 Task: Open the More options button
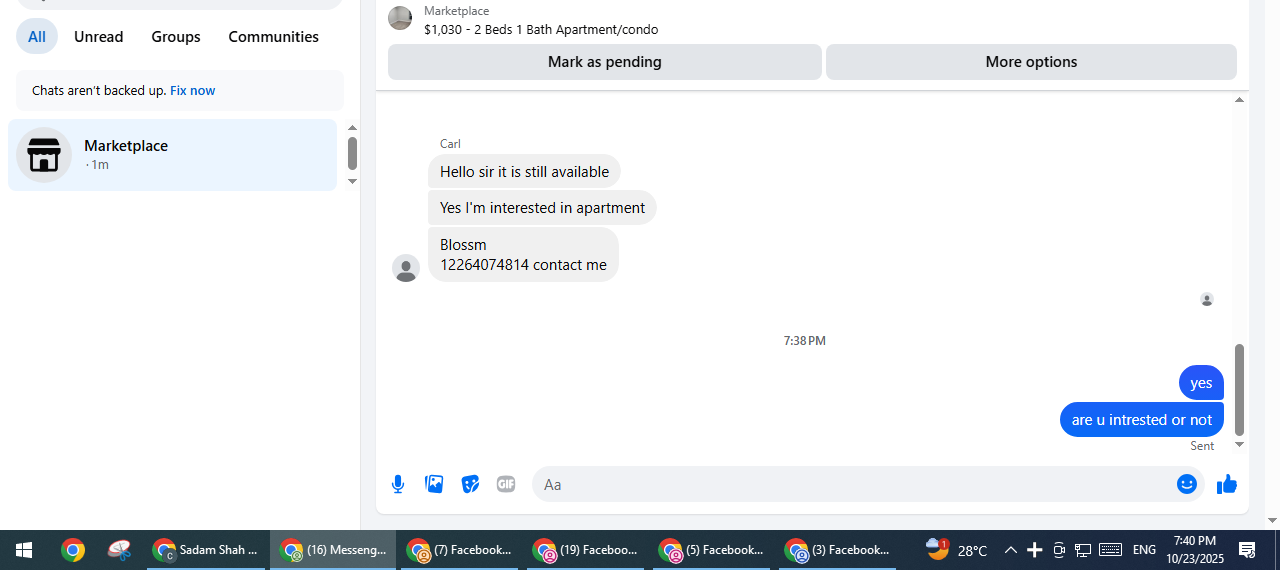point(1031,62)
